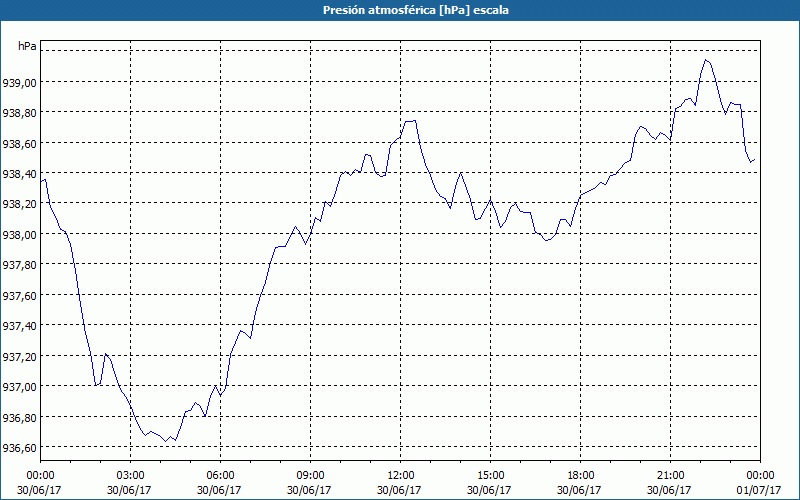800x500 pixels.
Task: Click the 'hPa' unit label
Action: (x=27, y=46)
